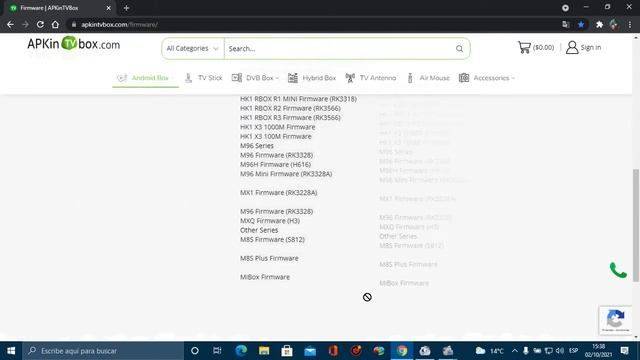The width and height of the screenshot is (640, 360).
Task: Click the green phone call icon
Action: pos(618,270)
